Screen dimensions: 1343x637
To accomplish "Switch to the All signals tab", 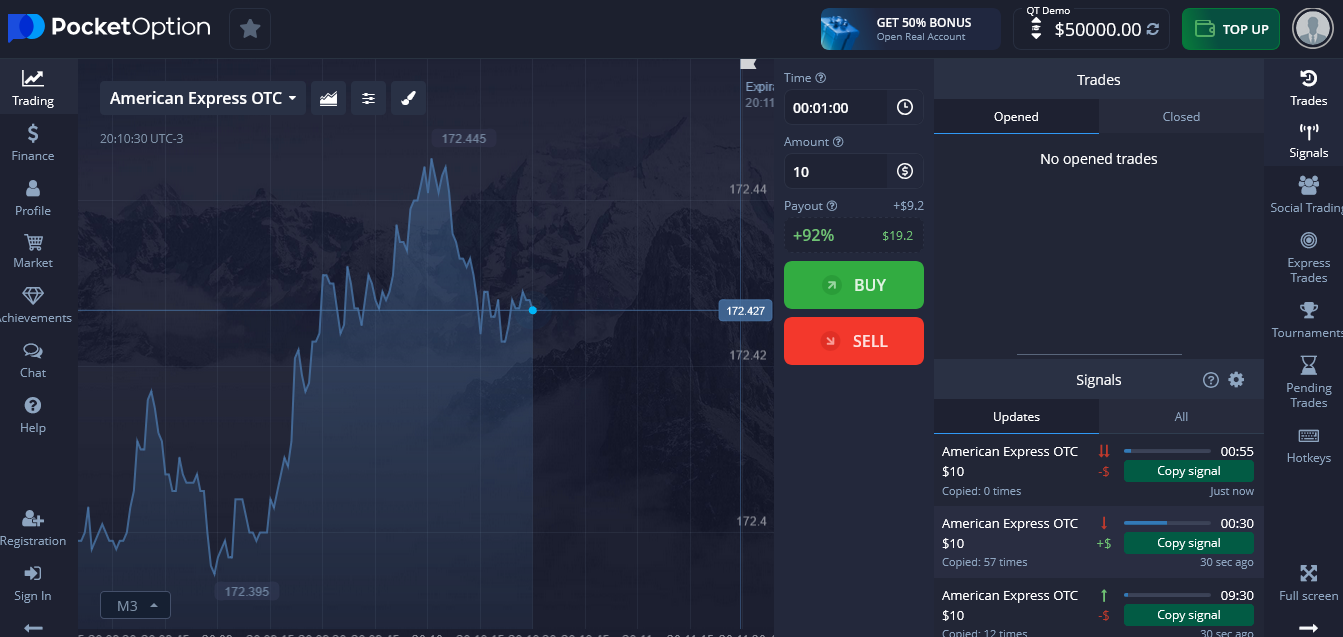I will click(1181, 416).
